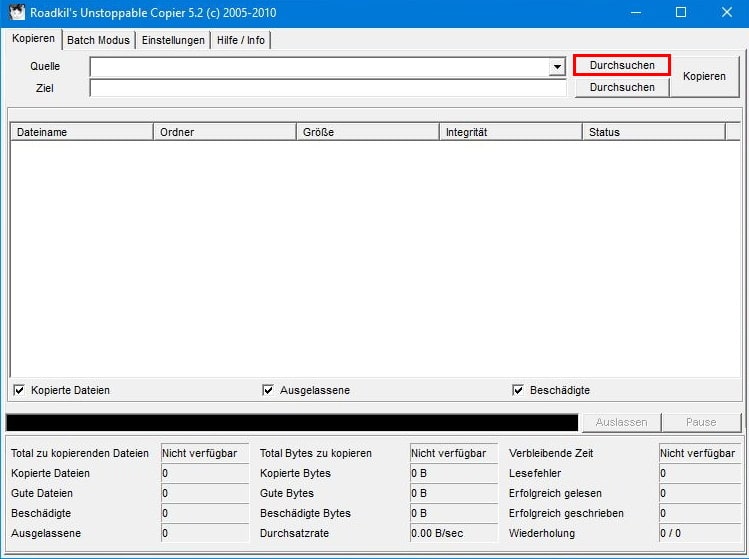Browse for source with Quelle Durchsuchen
Screen dimensions: 749x559
point(622,65)
